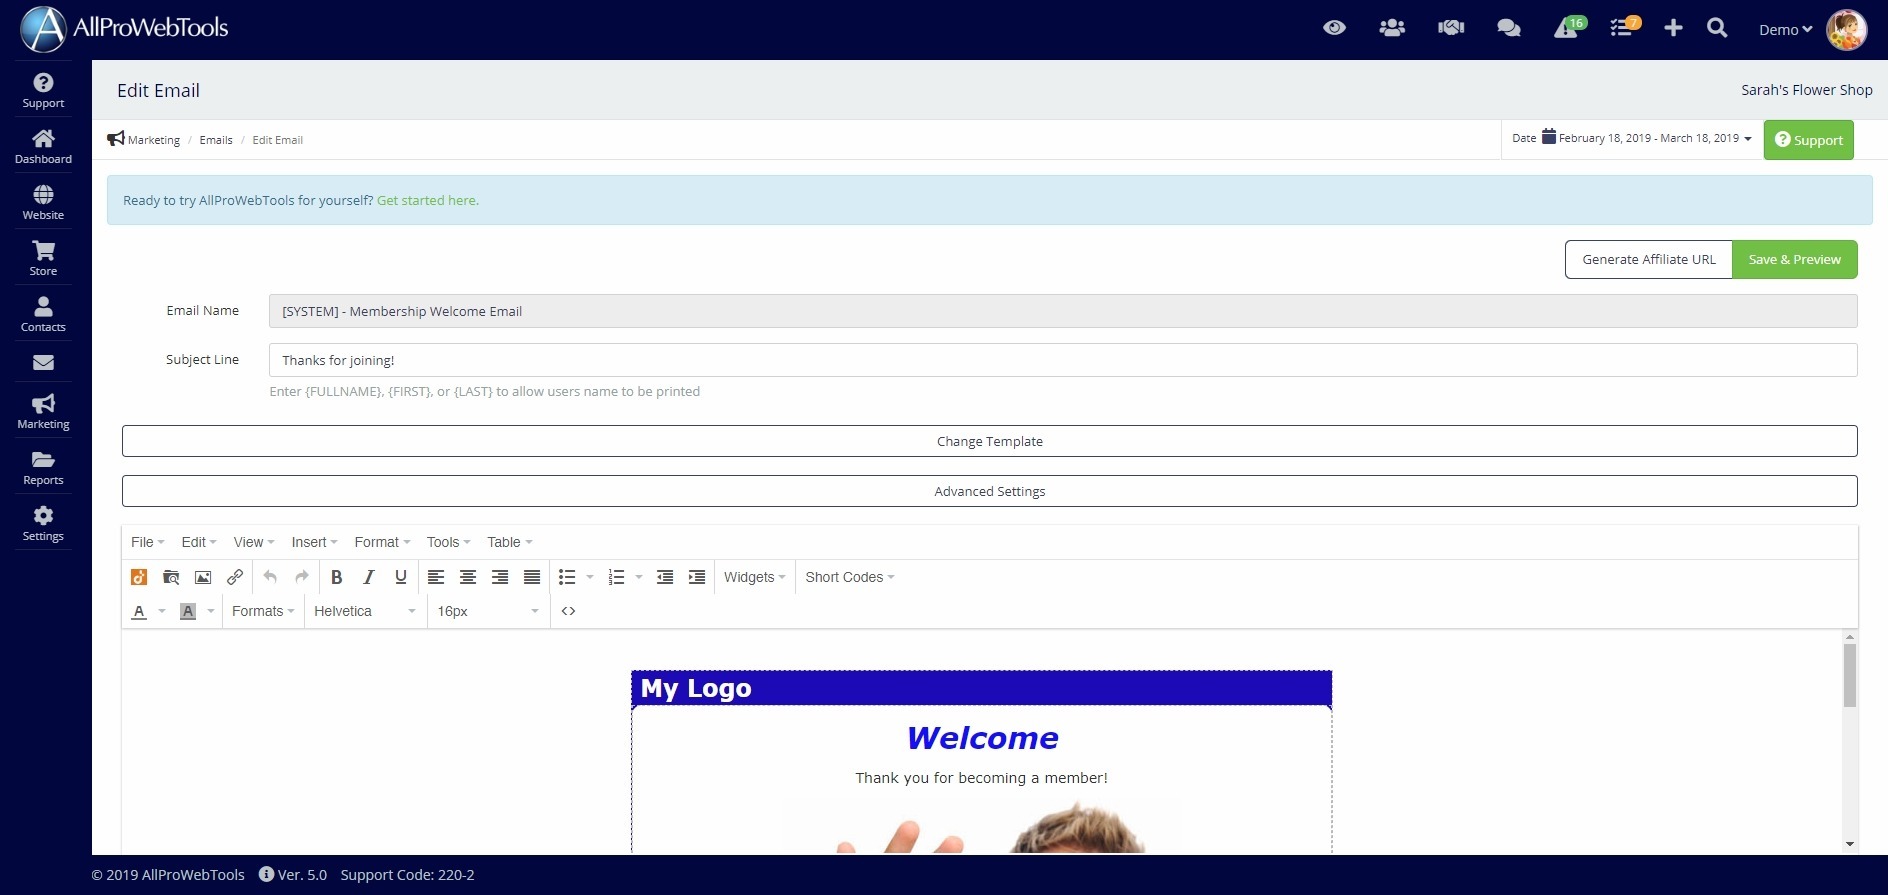Apply the text color
The width and height of the screenshot is (1888, 895).
coord(139,611)
